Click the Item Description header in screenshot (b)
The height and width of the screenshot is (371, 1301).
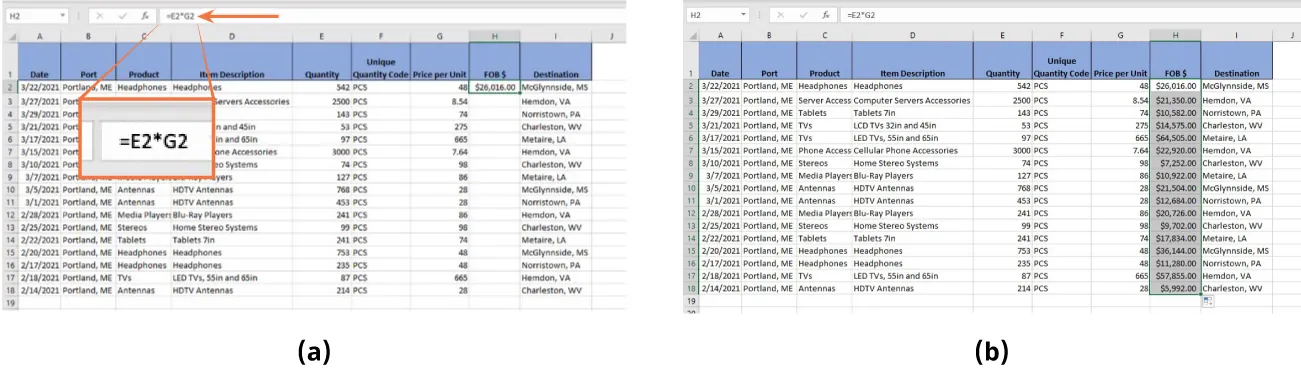point(912,60)
